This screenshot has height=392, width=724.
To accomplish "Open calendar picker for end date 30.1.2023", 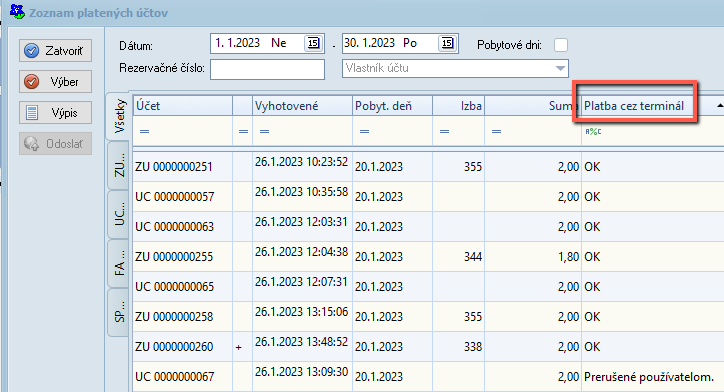I will [x=447, y=43].
